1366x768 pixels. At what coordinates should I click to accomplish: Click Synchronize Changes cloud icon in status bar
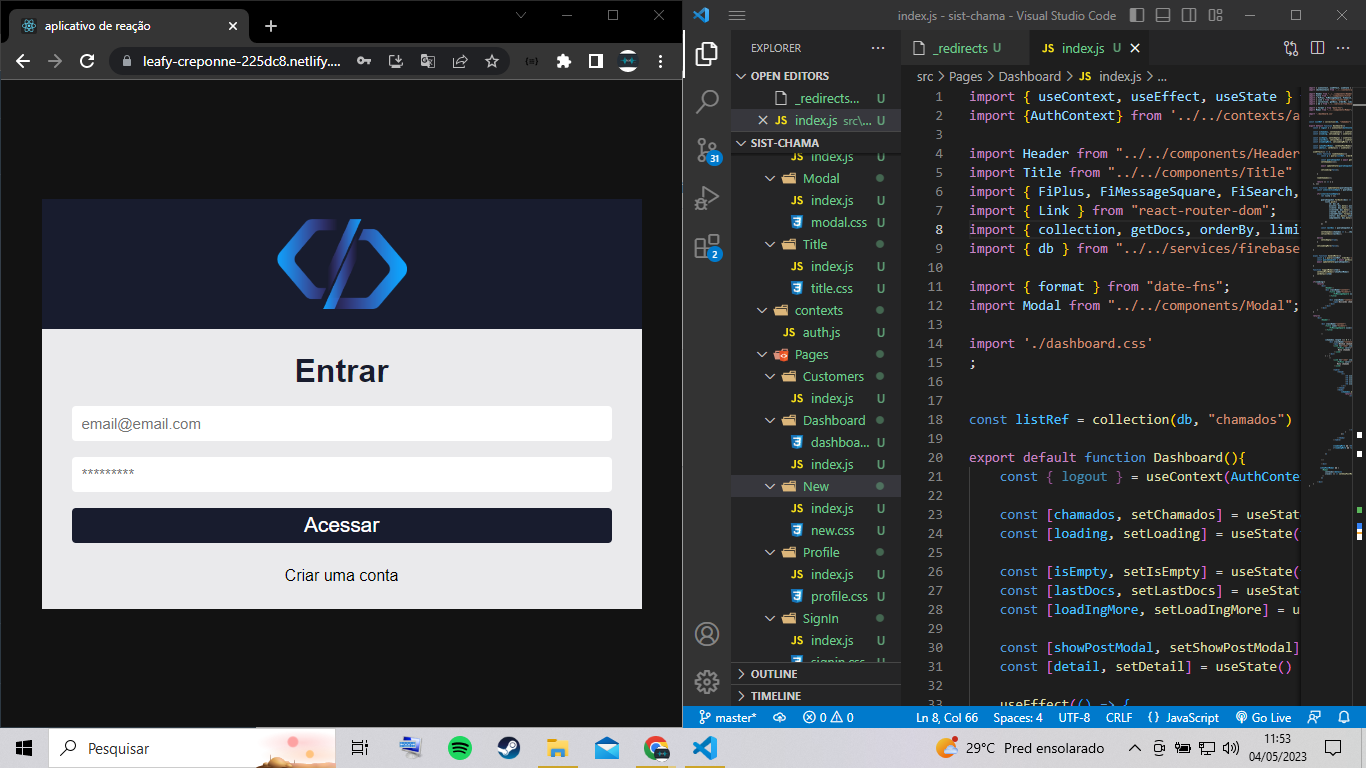tap(780, 717)
